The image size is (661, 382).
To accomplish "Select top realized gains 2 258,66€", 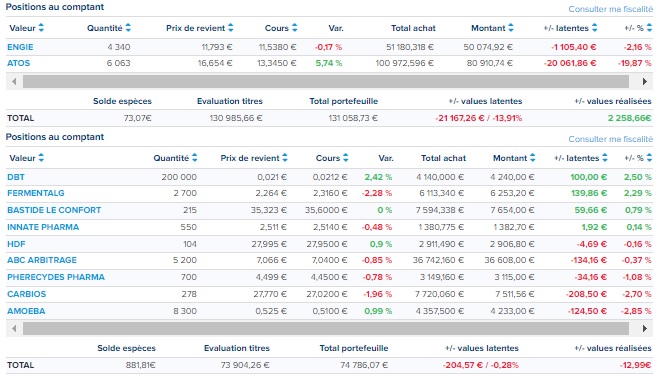I will coord(629,118).
